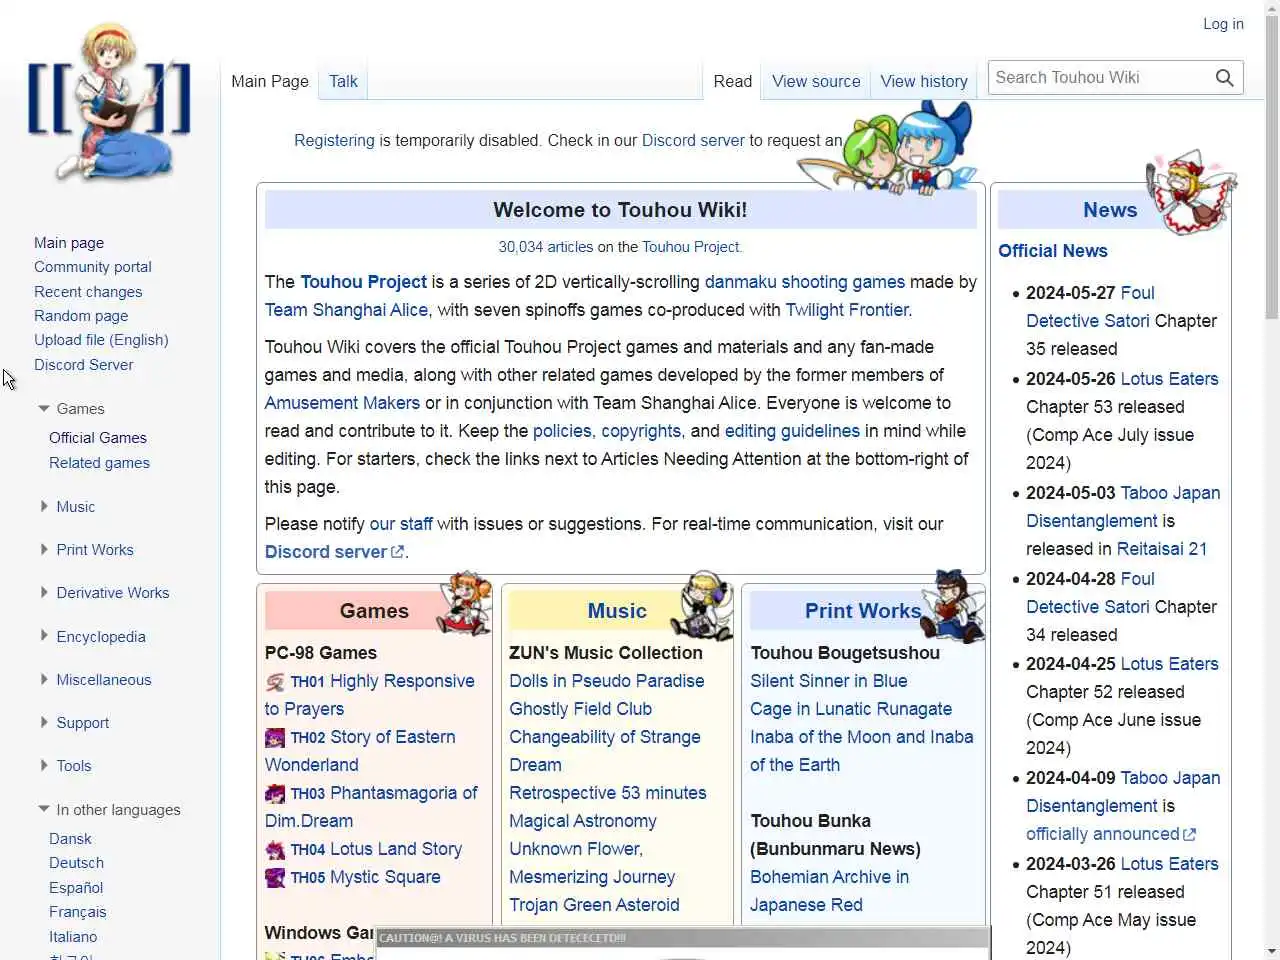Click the search magnifier icon
This screenshot has width=1280, height=960.
click(x=1224, y=78)
